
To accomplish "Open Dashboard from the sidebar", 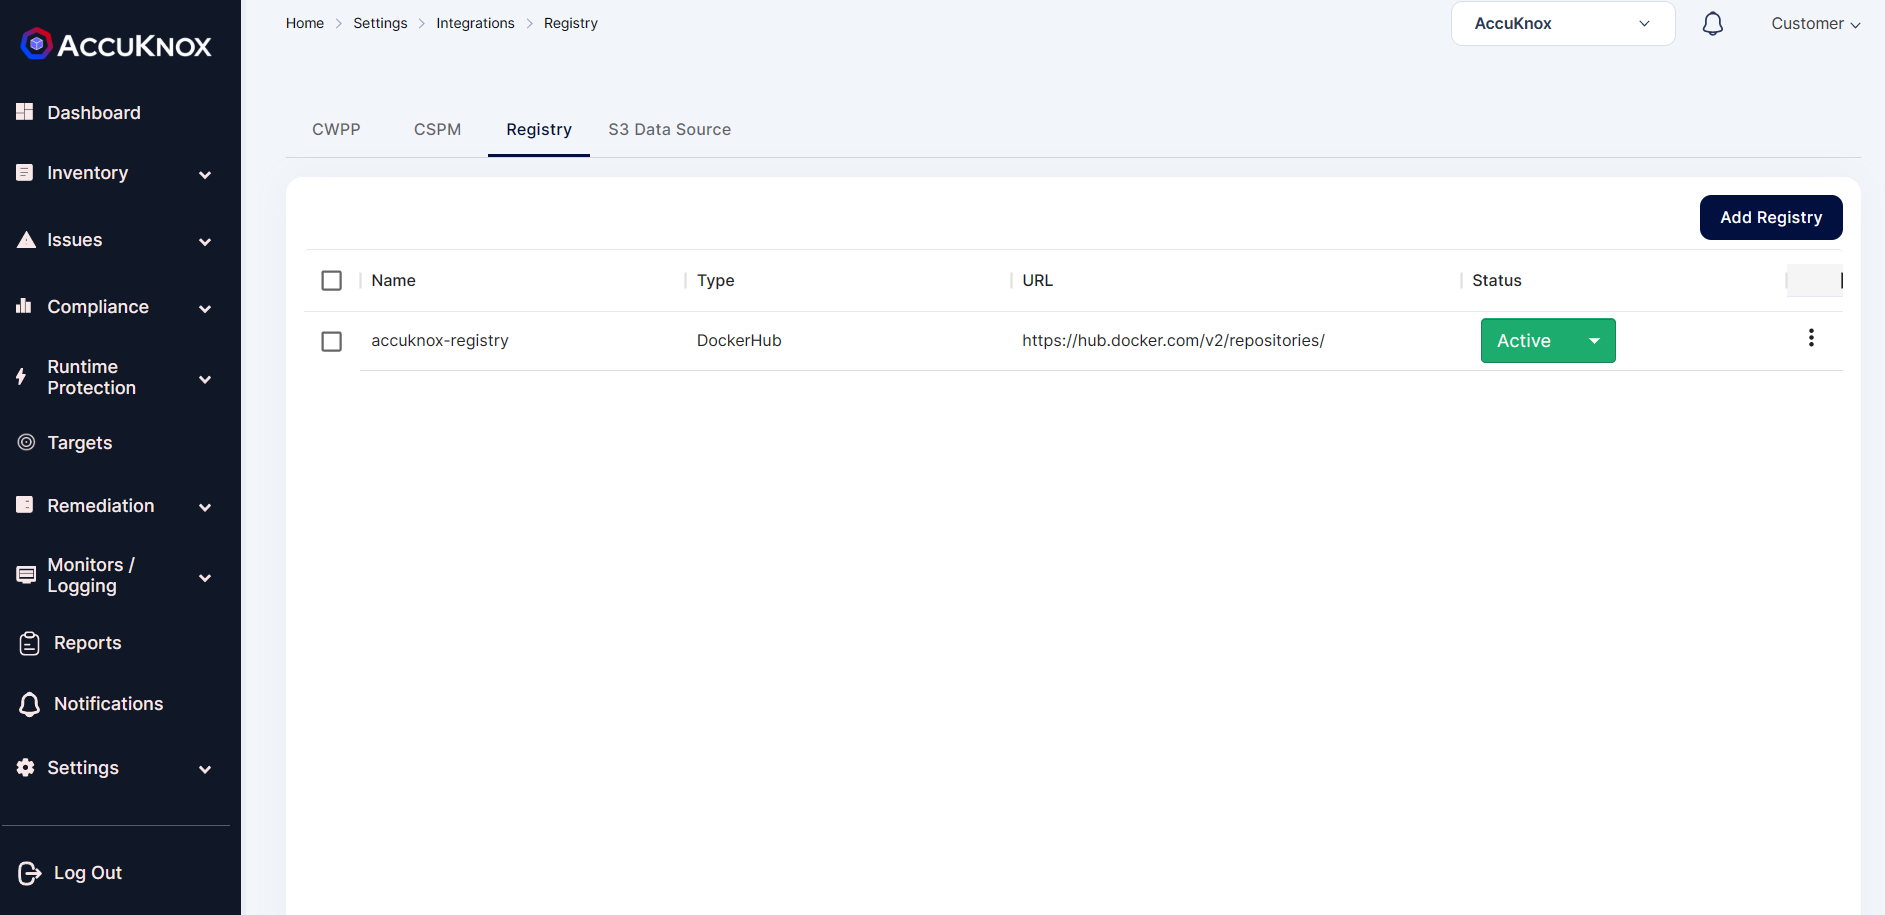I will coord(94,113).
